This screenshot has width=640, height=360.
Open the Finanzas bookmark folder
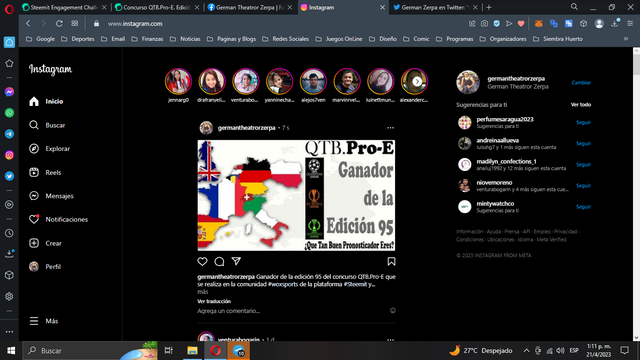147,39
